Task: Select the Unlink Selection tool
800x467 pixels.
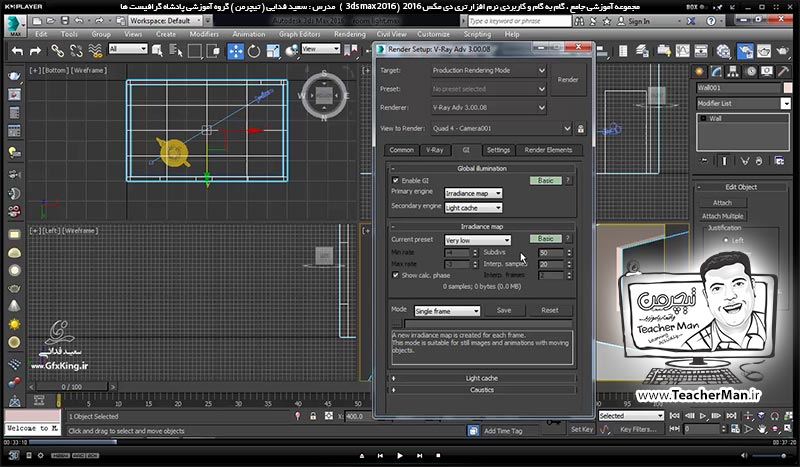Action: pos(76,51)
